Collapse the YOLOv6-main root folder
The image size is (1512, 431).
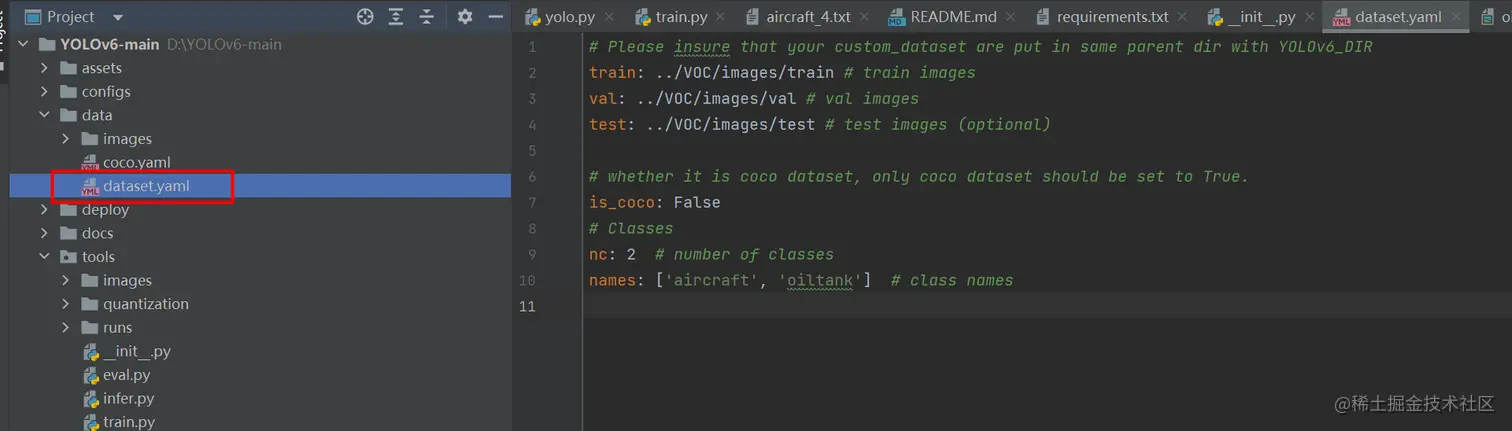[23, 44]
